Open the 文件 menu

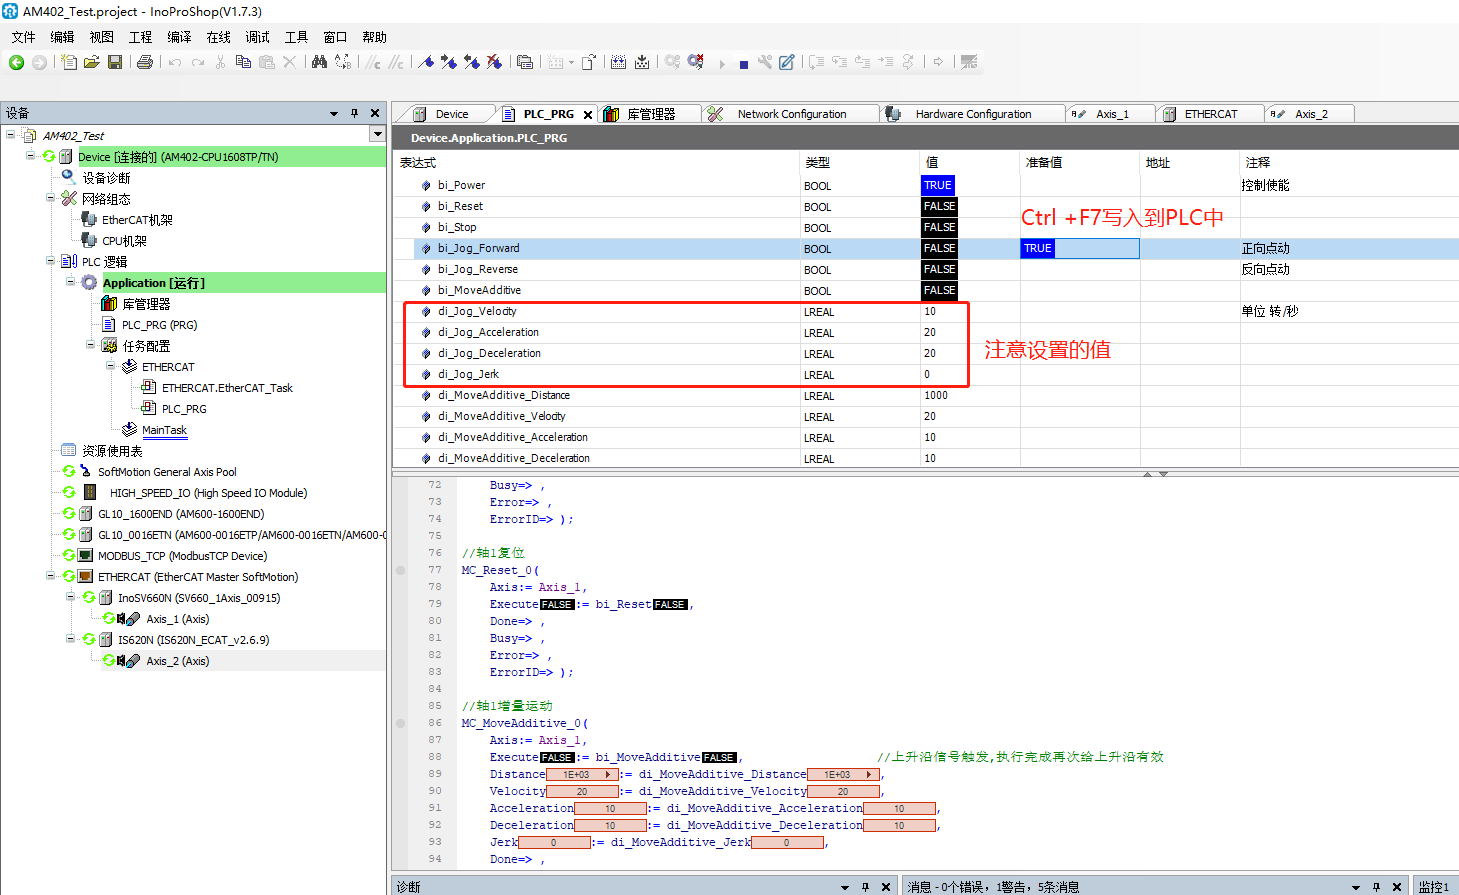(23, 37)
